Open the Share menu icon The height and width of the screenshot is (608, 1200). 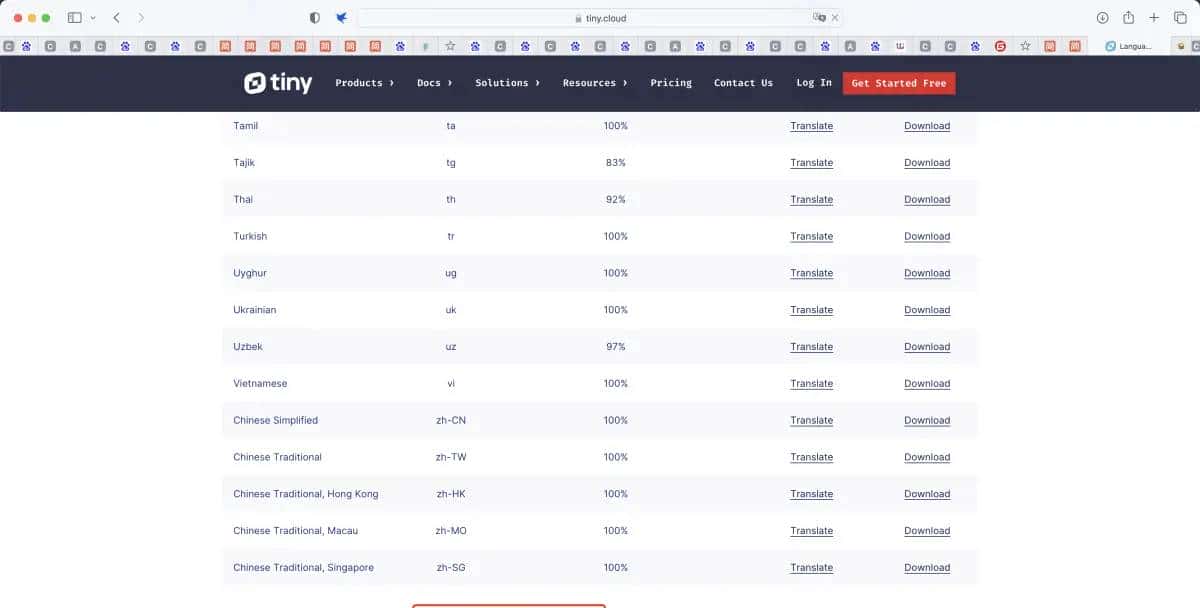1128,18
